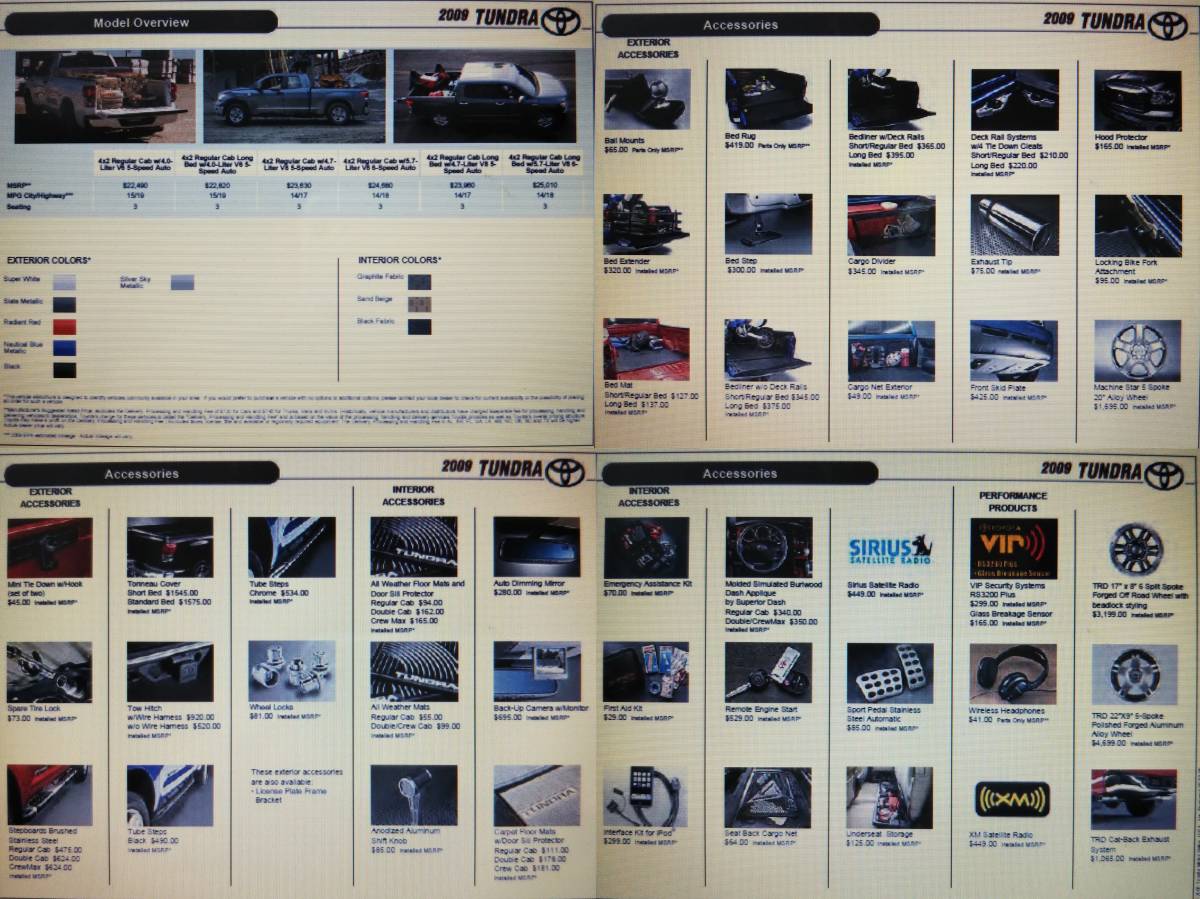Click the Interface Kit for iPod photo
The width and height of the screenshot is (1200, 899).
coord(646,797)
